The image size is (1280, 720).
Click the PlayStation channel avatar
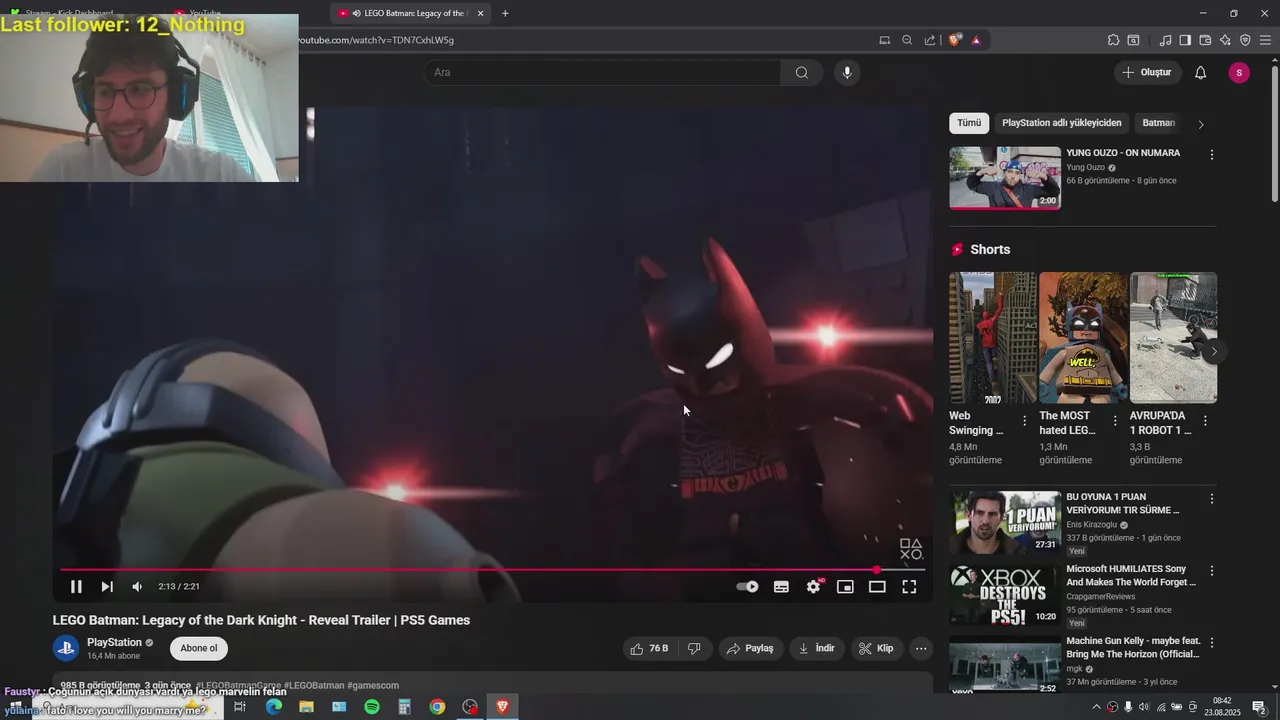click(66, 648)
